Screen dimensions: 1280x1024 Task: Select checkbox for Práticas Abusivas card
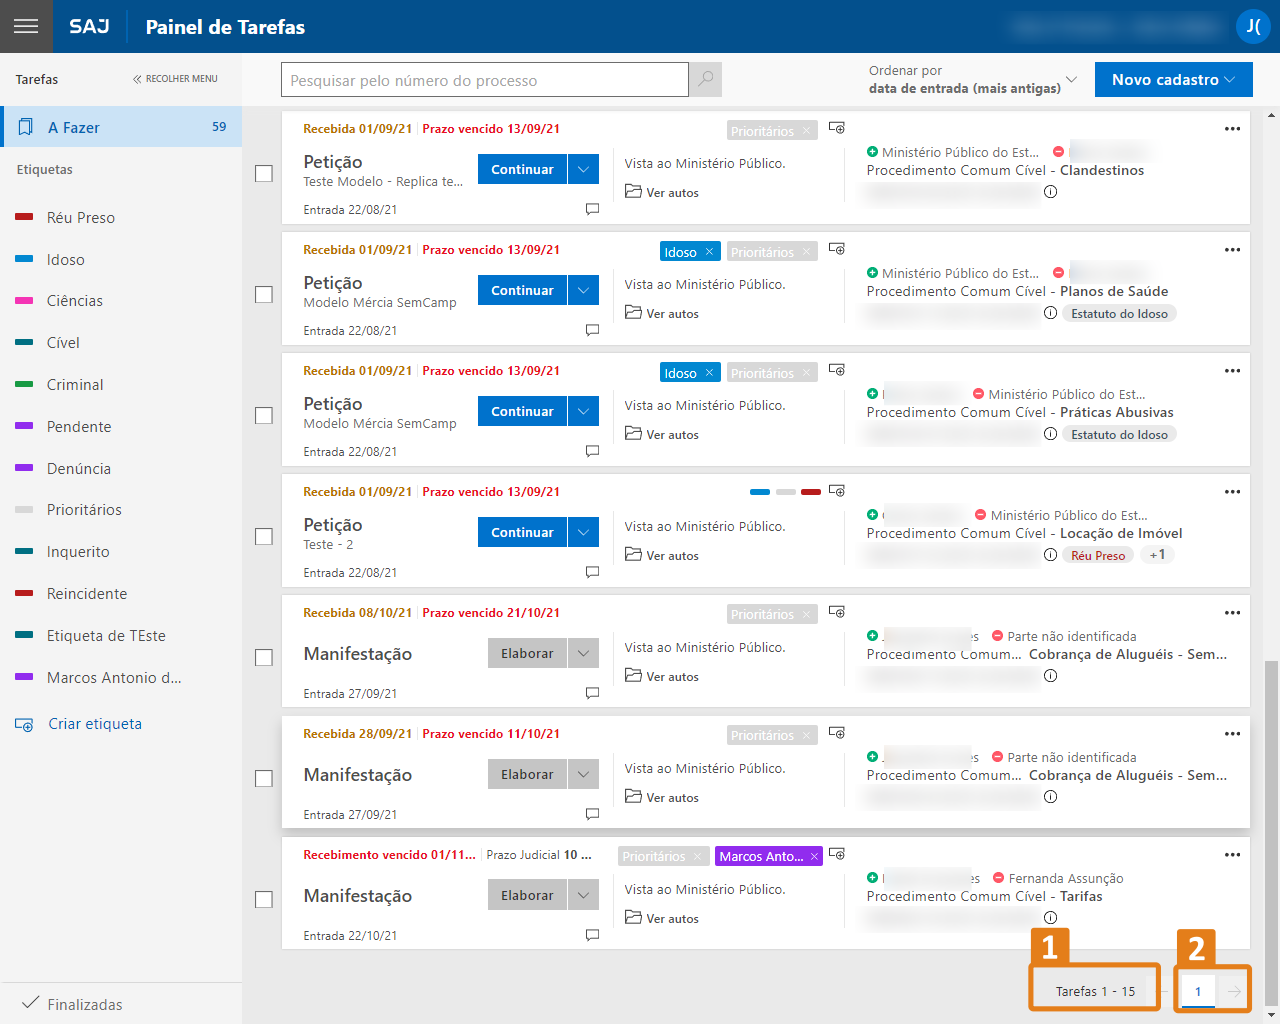[x=264, y=416]
